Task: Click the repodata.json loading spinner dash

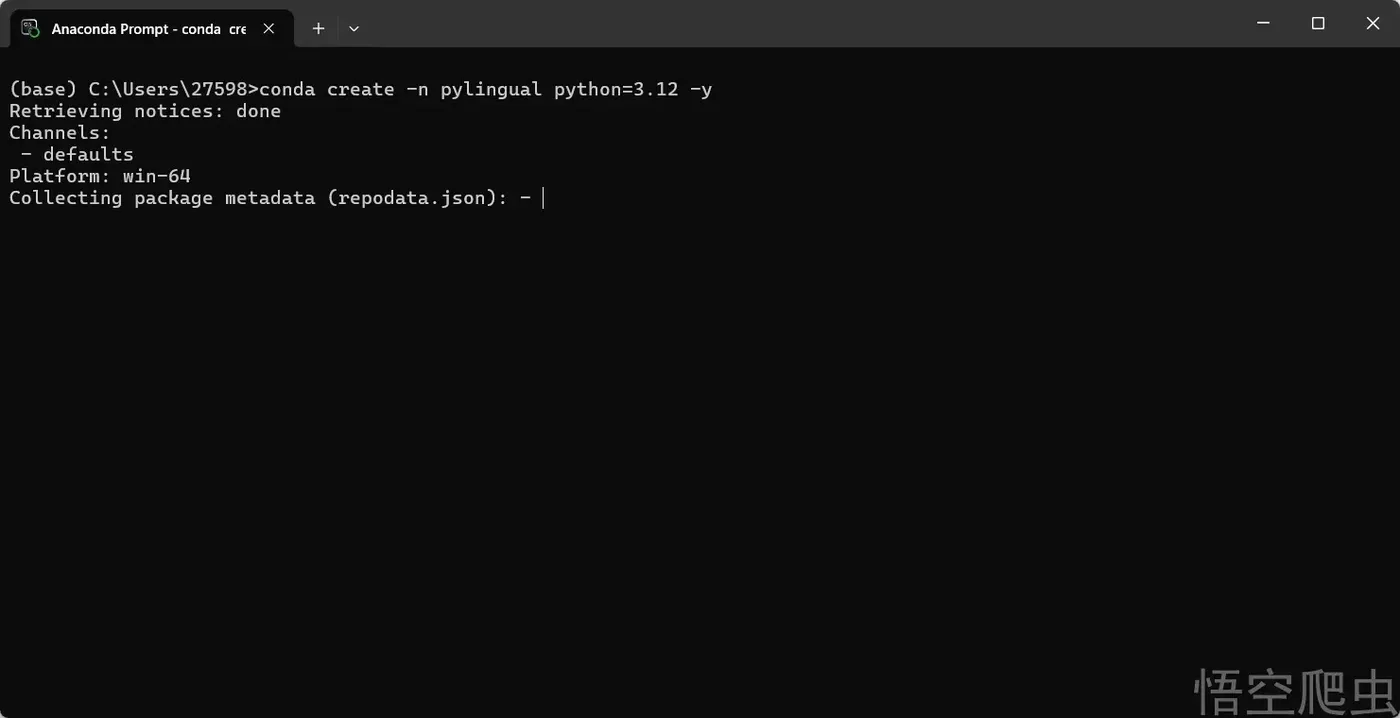Action: [x=524, y=197]
